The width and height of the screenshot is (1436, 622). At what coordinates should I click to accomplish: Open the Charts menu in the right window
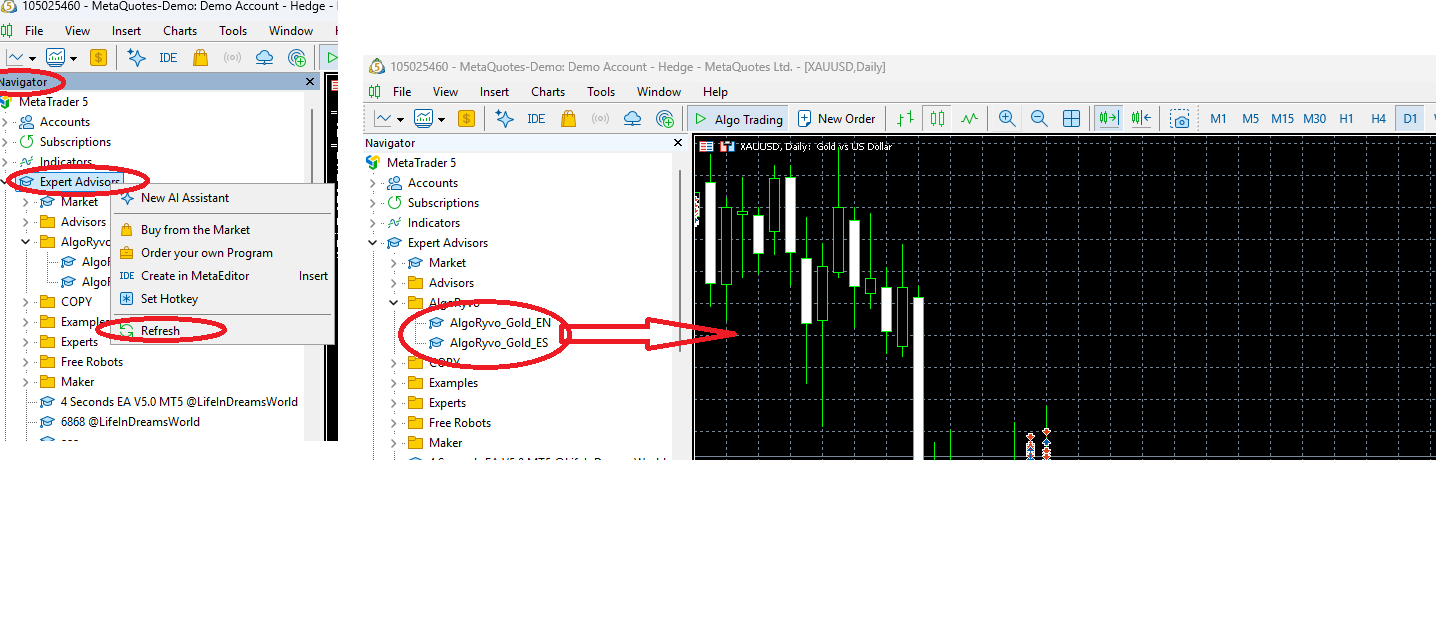[x=548, y=91]
